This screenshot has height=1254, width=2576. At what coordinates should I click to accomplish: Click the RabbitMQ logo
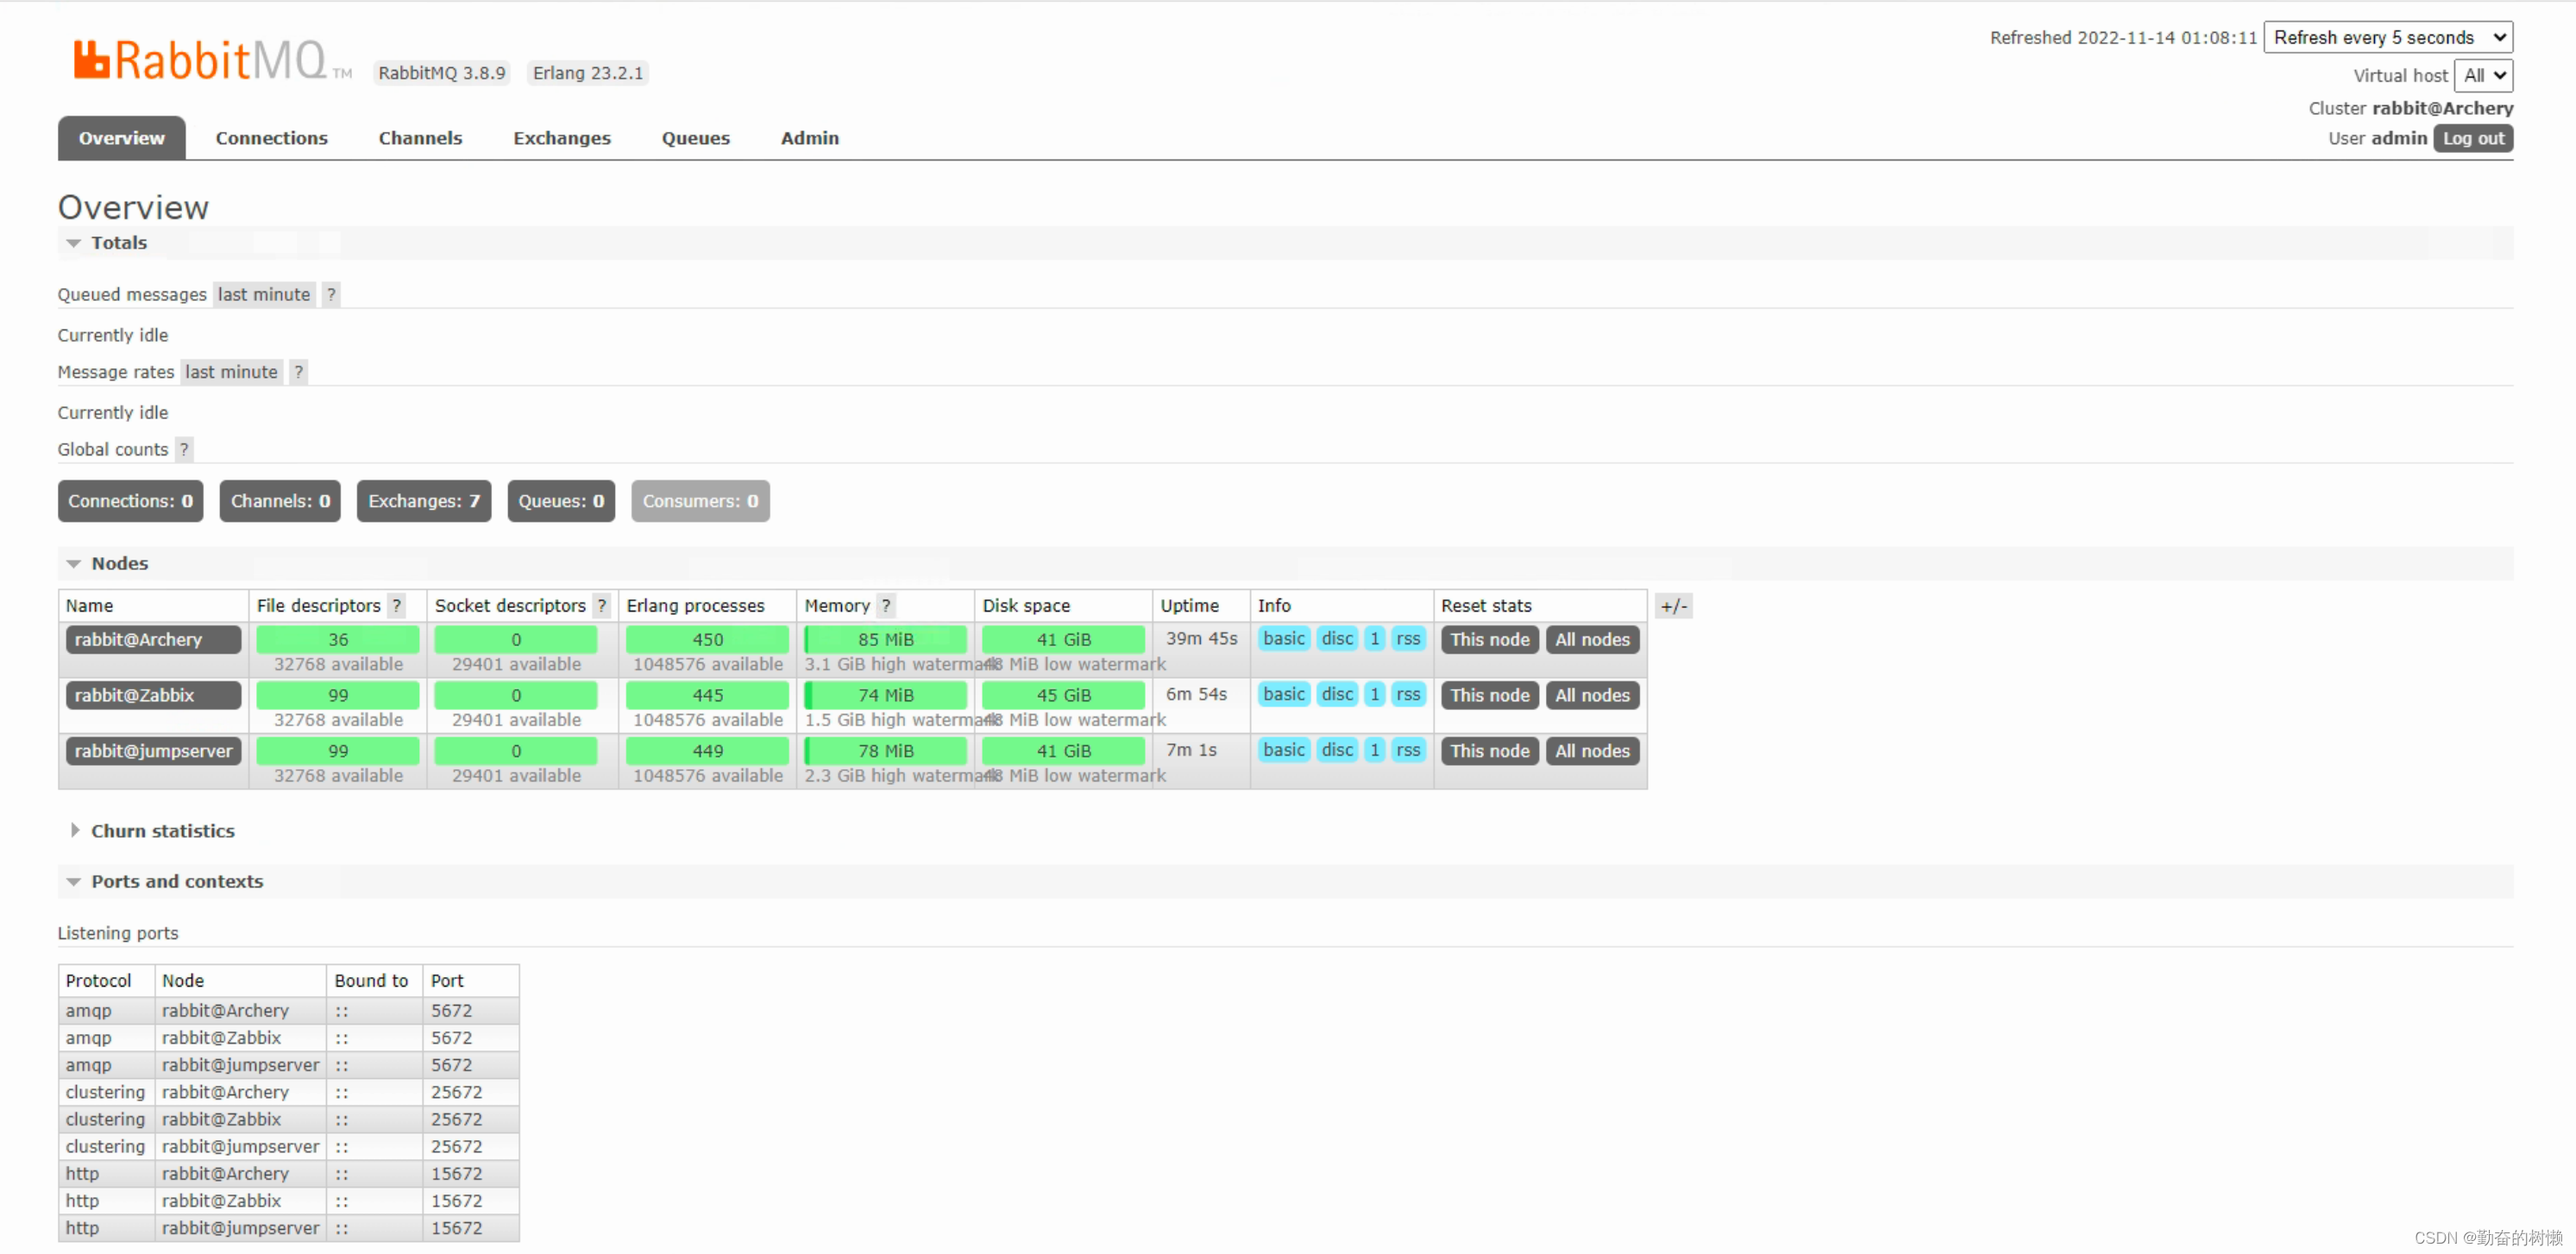[x=212, y=61]
